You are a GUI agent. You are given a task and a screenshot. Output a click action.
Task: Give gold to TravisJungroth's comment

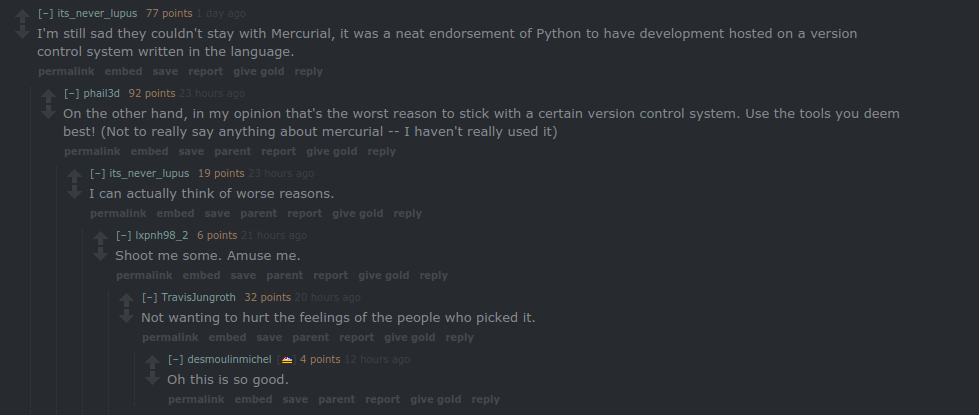click(409, 337)
